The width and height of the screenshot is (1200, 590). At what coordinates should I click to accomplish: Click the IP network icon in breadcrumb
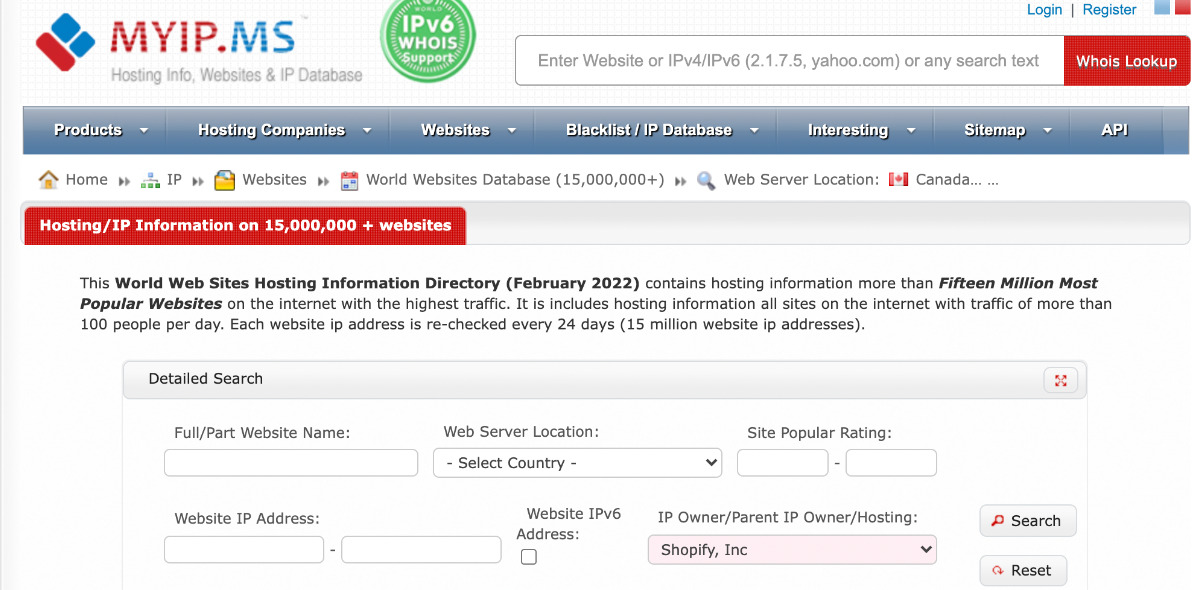point(150,181)
